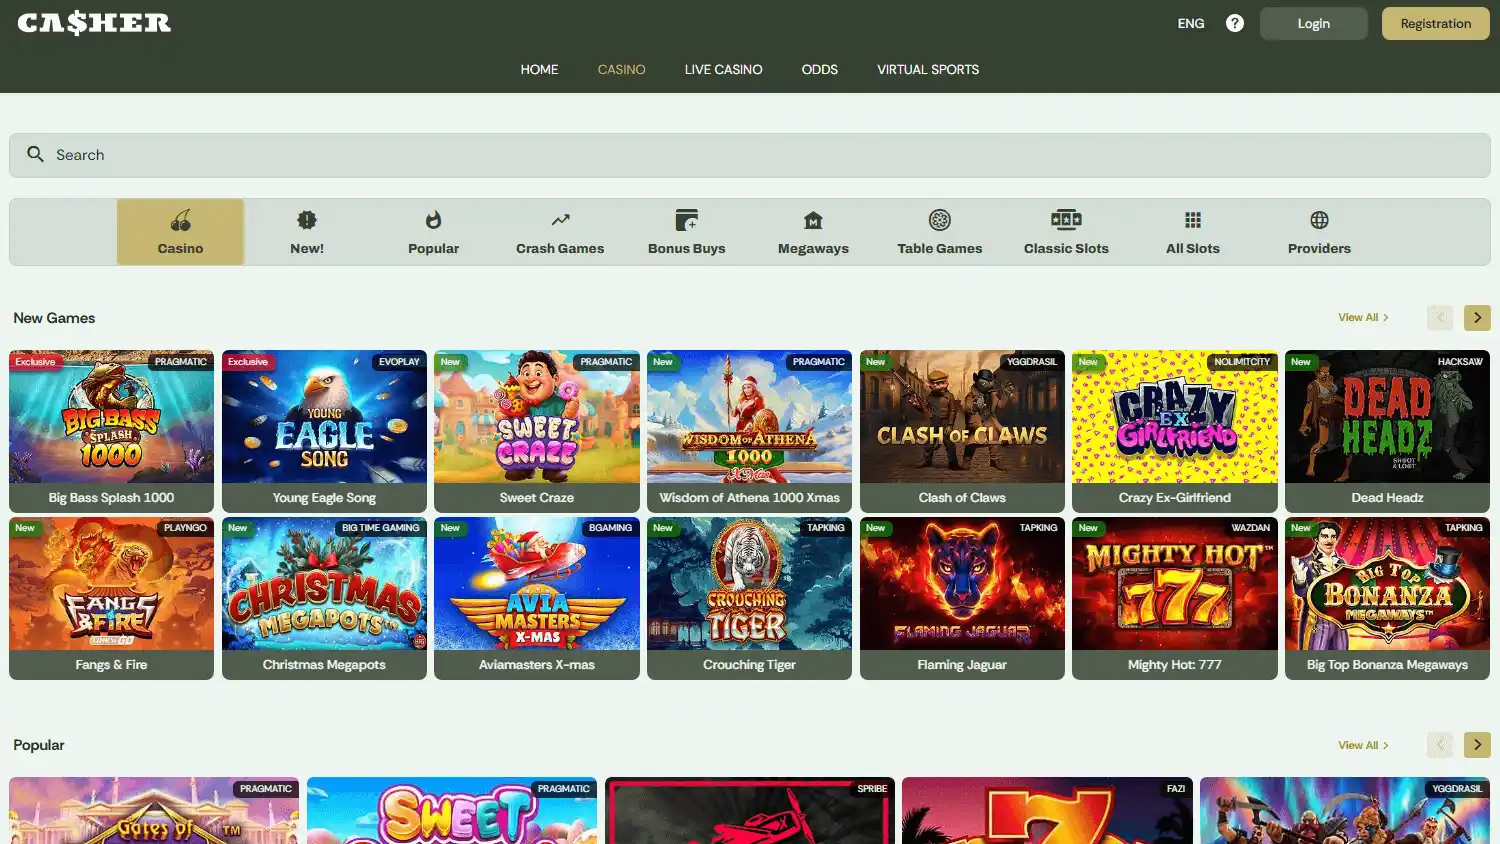Open the Pragmatic Sweet popular game card

(x=452, y=811)
